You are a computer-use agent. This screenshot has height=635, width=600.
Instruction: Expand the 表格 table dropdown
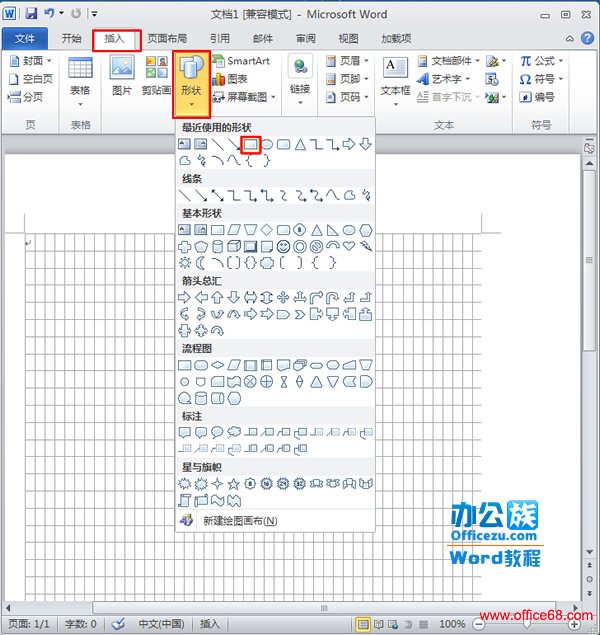pos(80,78)
